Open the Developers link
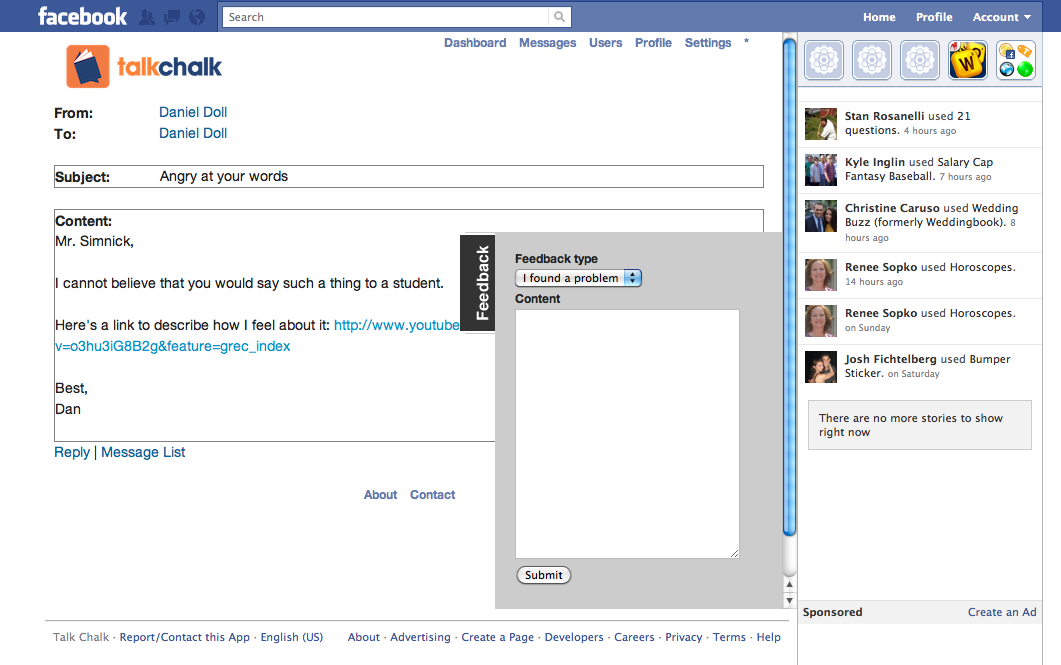Viewport: 1061px width, 665px height. [x=574, y=637]
